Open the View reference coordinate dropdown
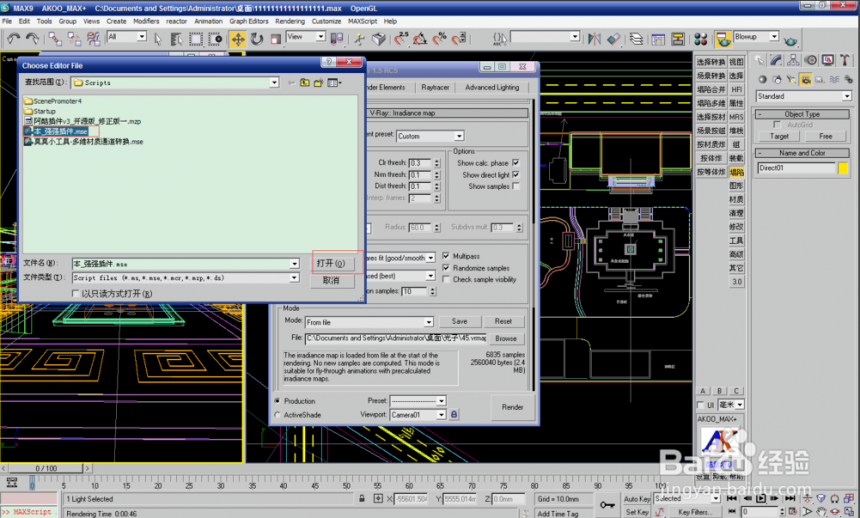The width and height of the screenshot is (860, 518). 321,36
